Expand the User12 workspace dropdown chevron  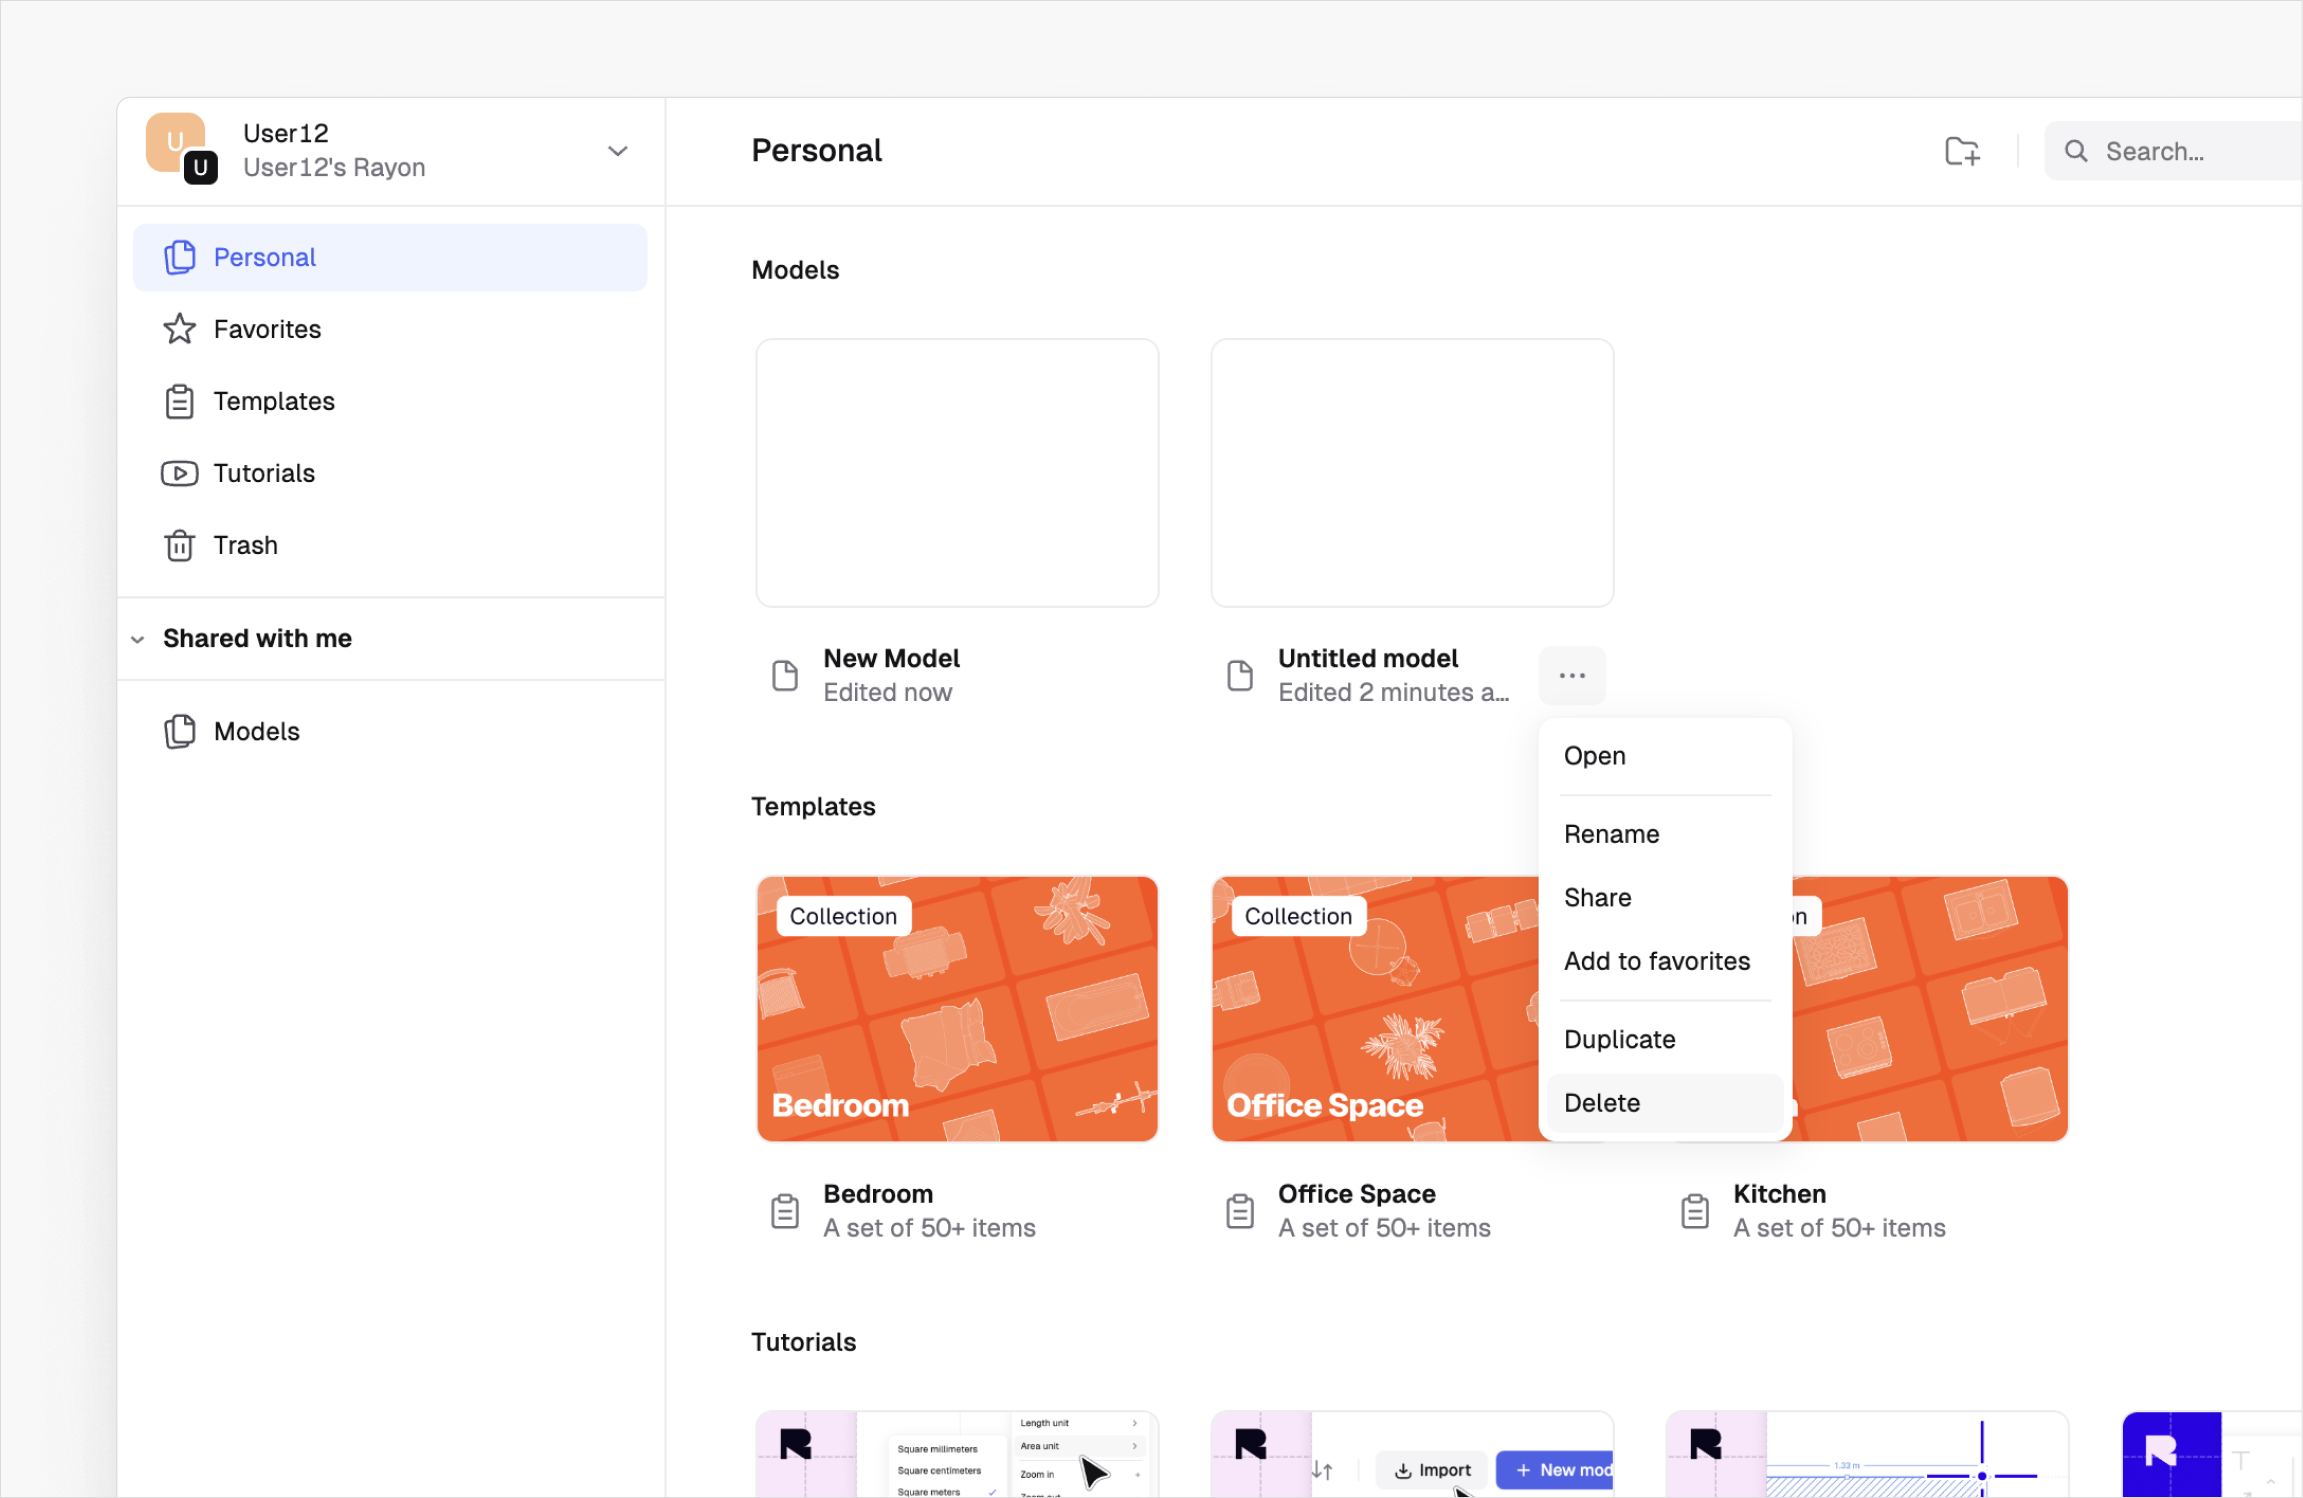(x=617, y=151)
